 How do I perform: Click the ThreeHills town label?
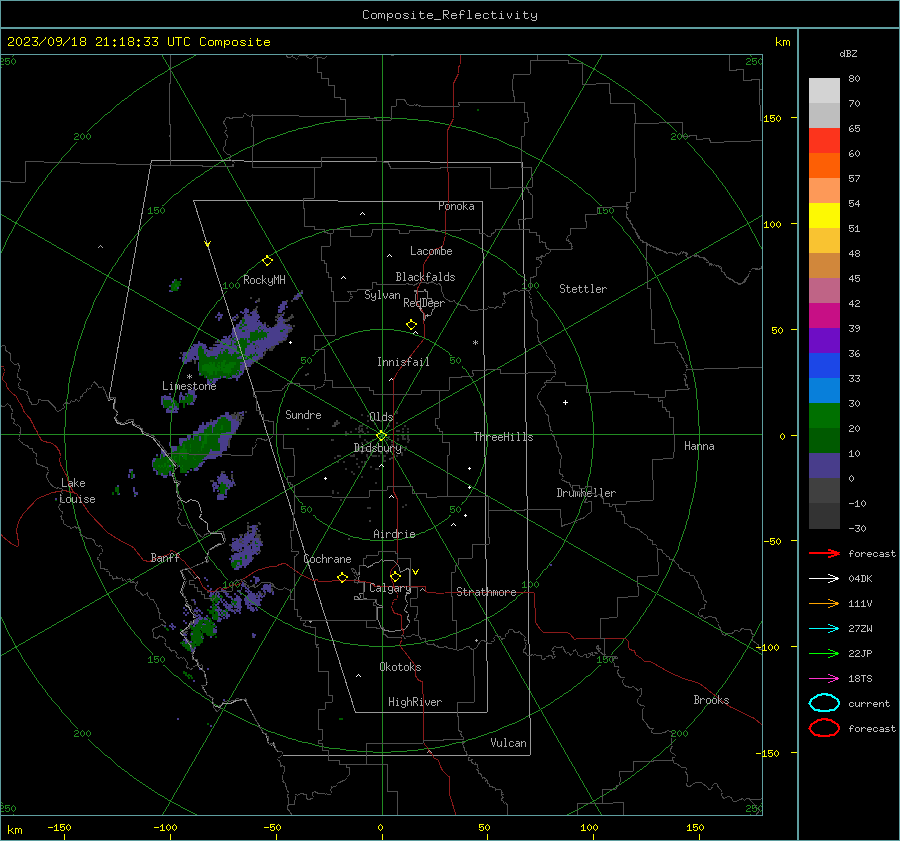(x=503, y=437)
